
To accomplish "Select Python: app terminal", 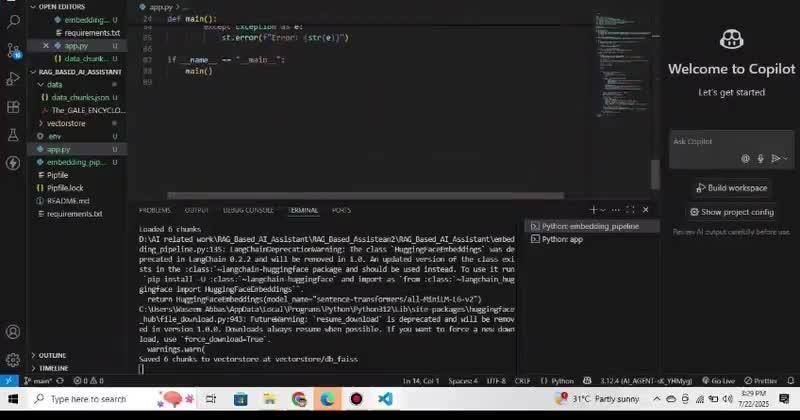I will click(x=592, y=239).
